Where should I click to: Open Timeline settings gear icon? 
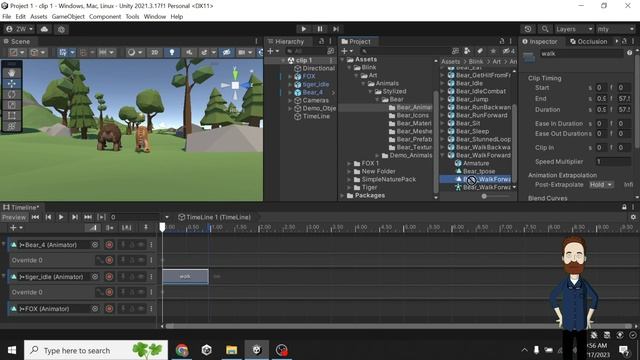pyautogui.click(x=633, y=217)
